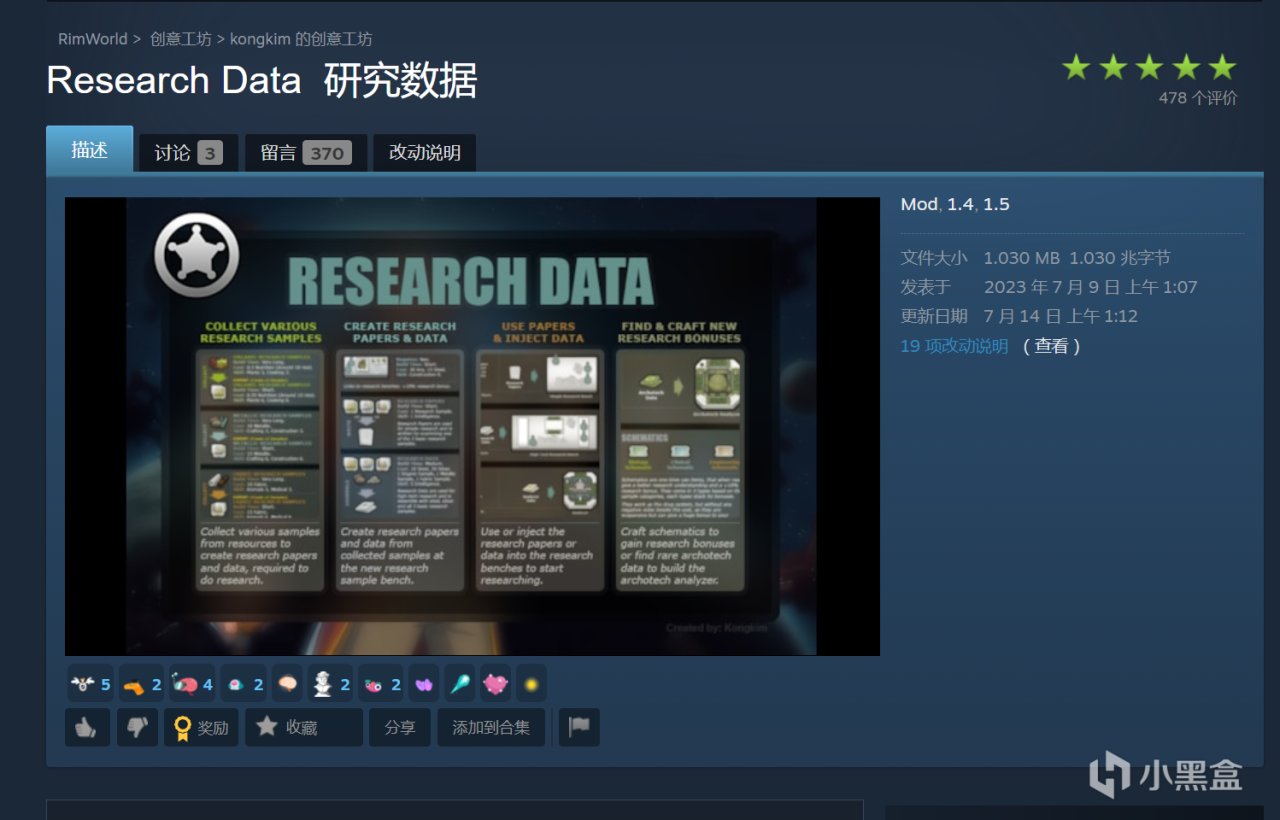Screen dimensions: 1280x820
Task: Click the thumbs-up rate button
Action: [88, 727]
